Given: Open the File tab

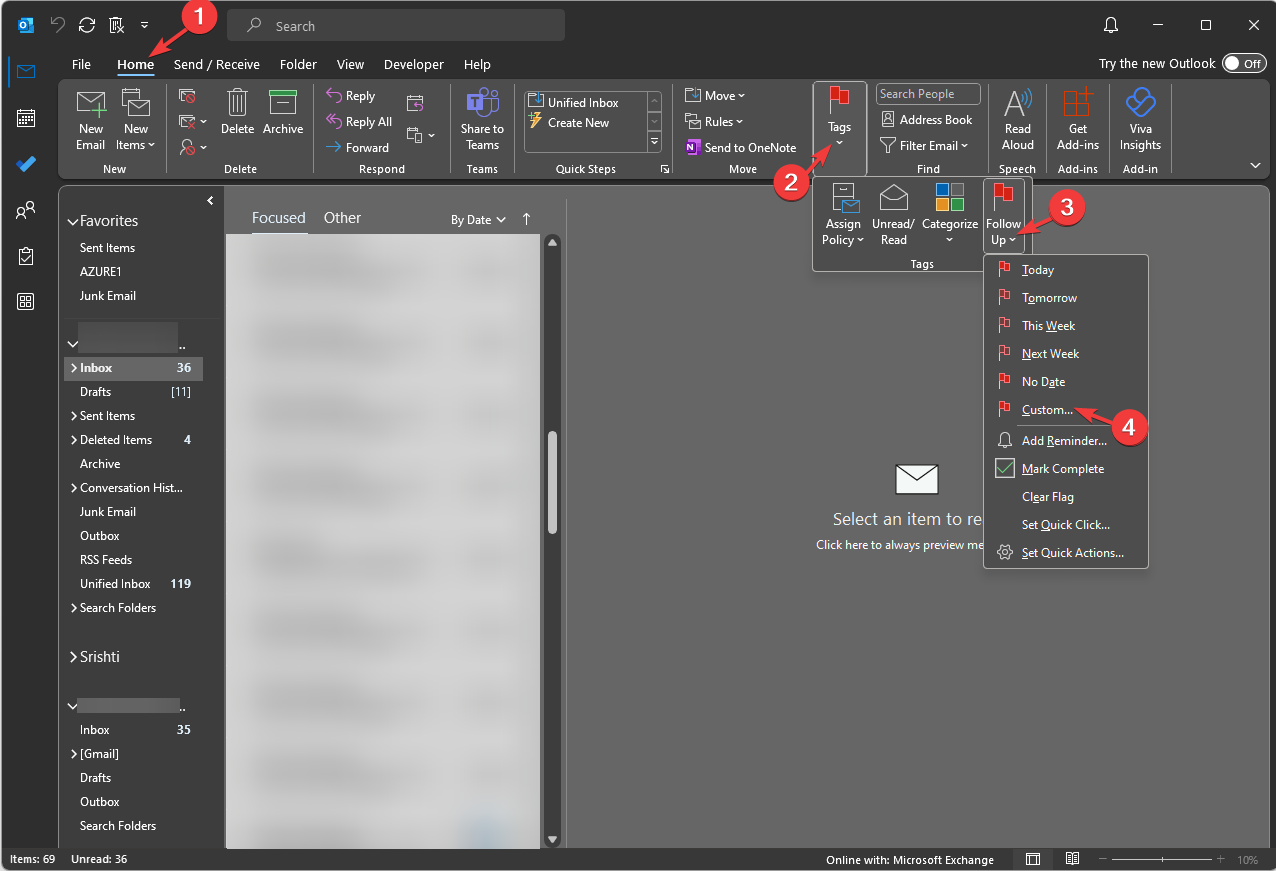Looking at the screenshot, I should (x=81, y=64).
